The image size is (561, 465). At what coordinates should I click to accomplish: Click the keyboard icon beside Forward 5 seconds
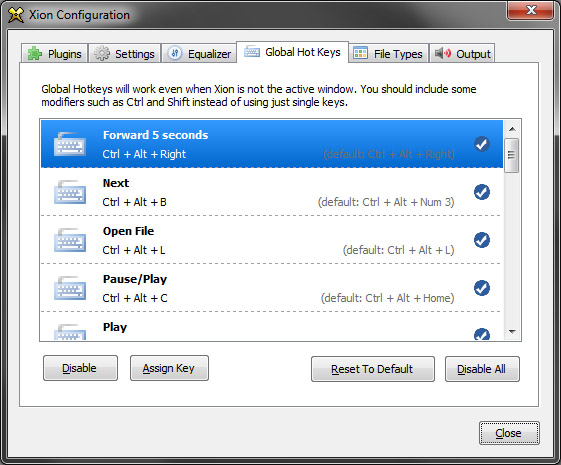click(x=70, y=144)
